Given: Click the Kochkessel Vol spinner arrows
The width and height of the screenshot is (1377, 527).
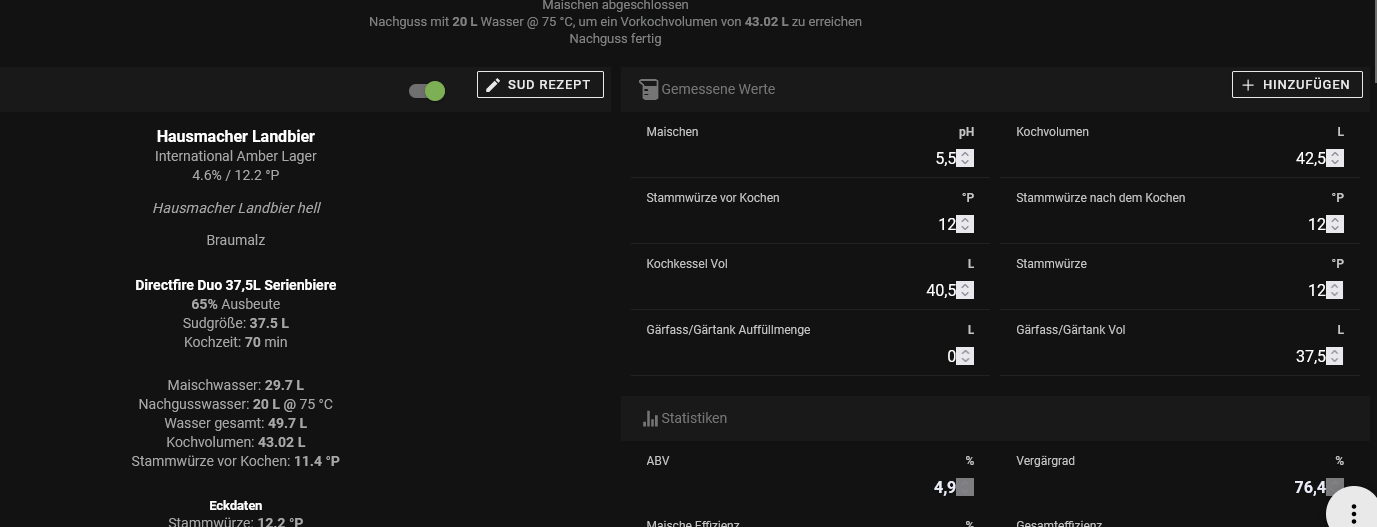Looking at the screenshot, I should [x=965, y=290].
